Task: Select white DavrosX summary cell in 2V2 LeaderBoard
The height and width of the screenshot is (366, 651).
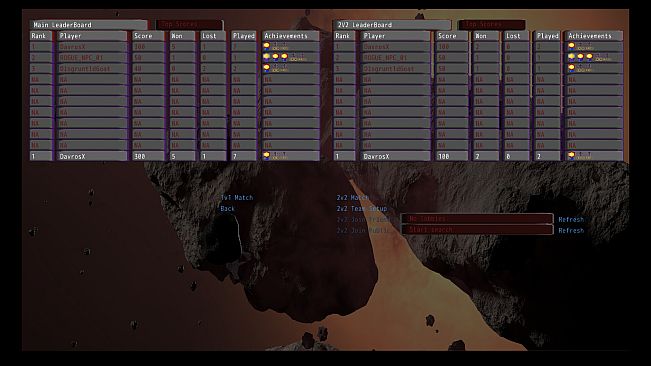Action: coord(396,156)
